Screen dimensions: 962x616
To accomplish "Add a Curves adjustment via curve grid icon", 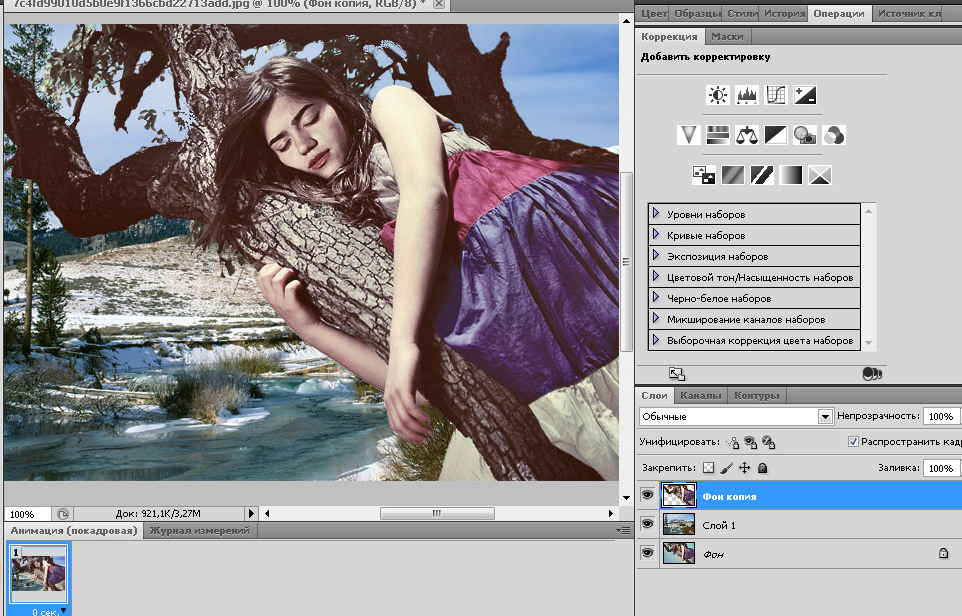I will [x=776, y=95].
